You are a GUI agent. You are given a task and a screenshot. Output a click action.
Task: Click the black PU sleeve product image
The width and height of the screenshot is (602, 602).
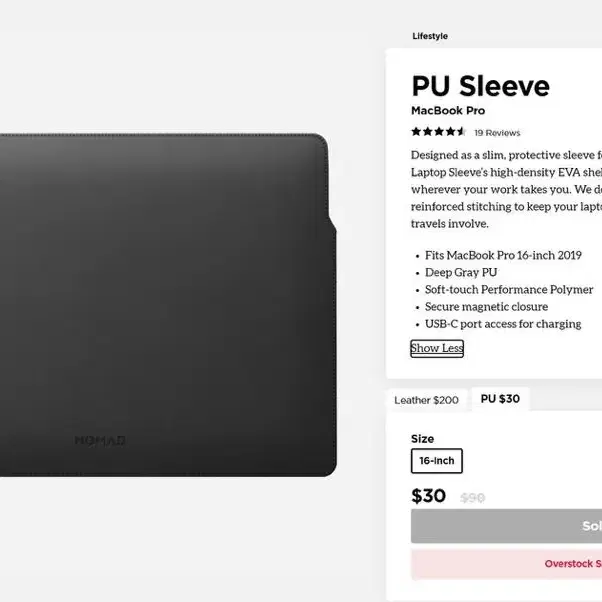[x=168, y=305]
